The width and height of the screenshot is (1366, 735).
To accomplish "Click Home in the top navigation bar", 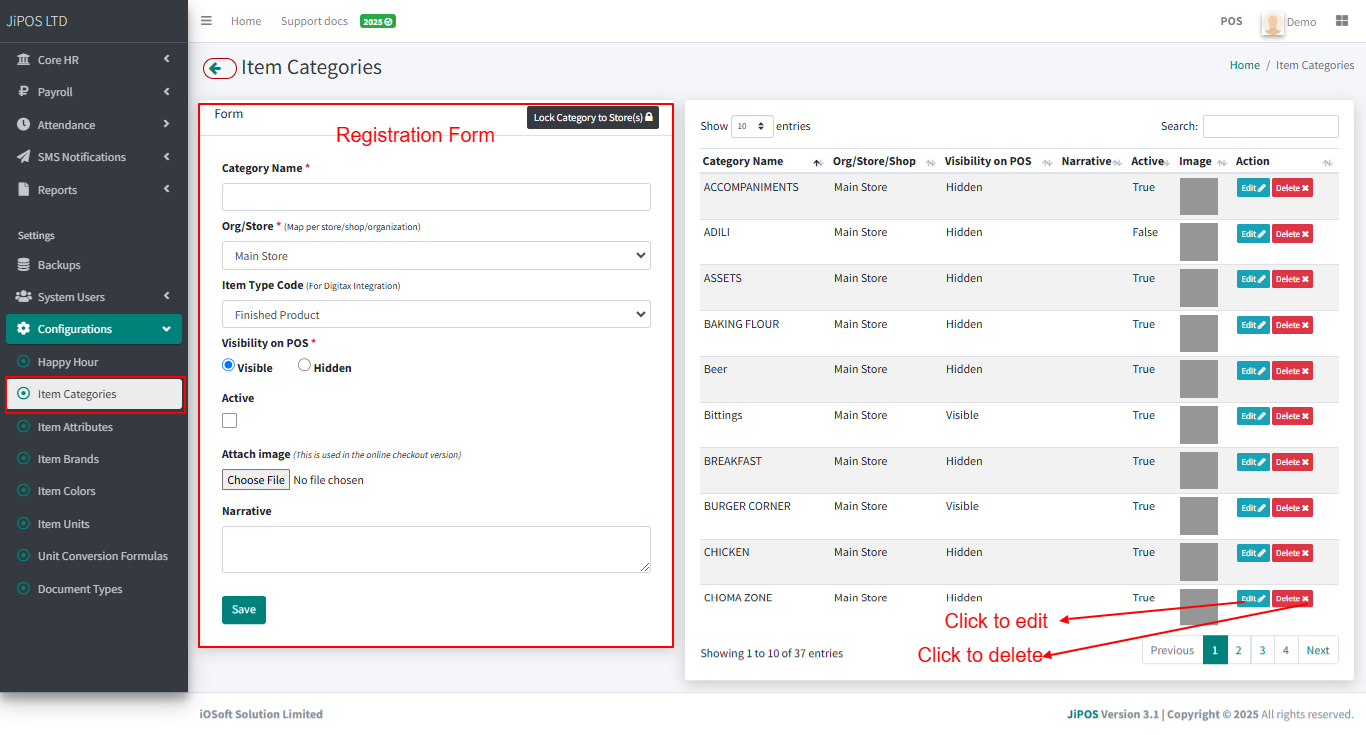I will click(x=246, y=19).
